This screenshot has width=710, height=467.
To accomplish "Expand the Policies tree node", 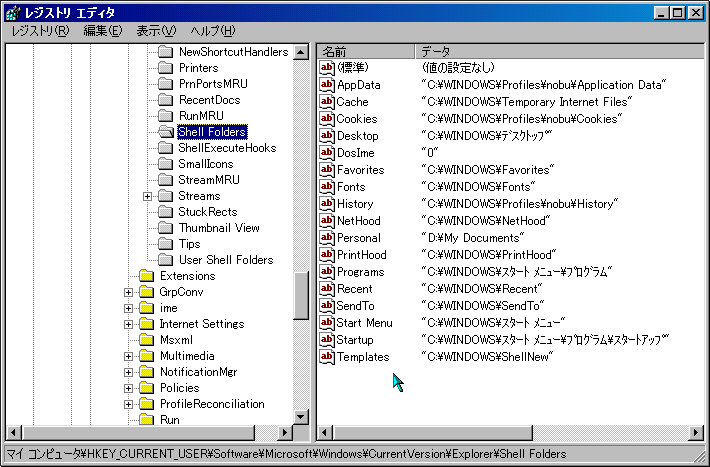I will pos(128,388).
